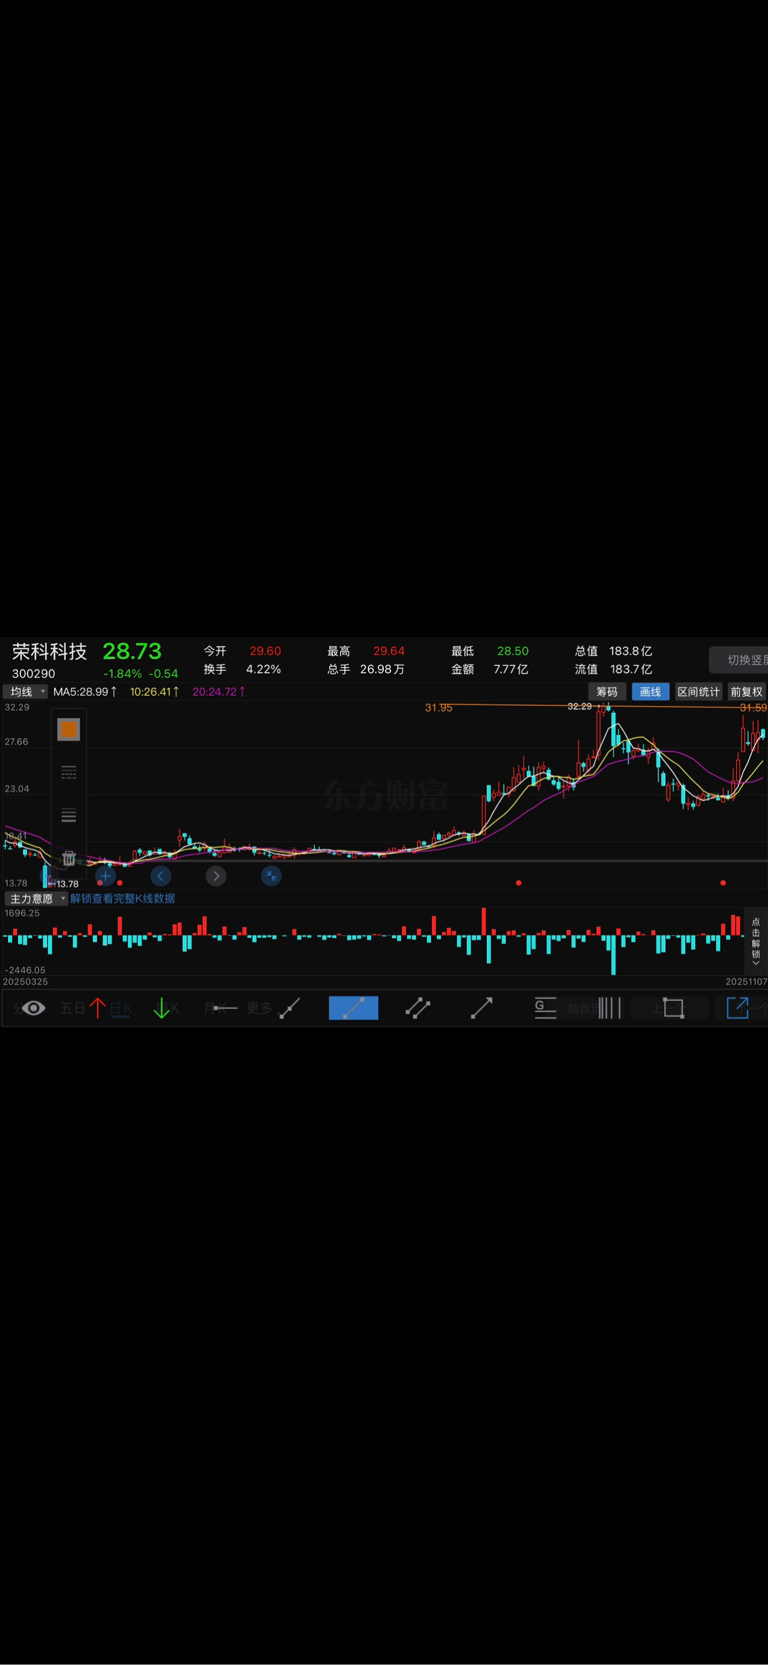768x1665 pixels.
Task: Tap the collapse arrows circle button
Action: tap(271, 876)
